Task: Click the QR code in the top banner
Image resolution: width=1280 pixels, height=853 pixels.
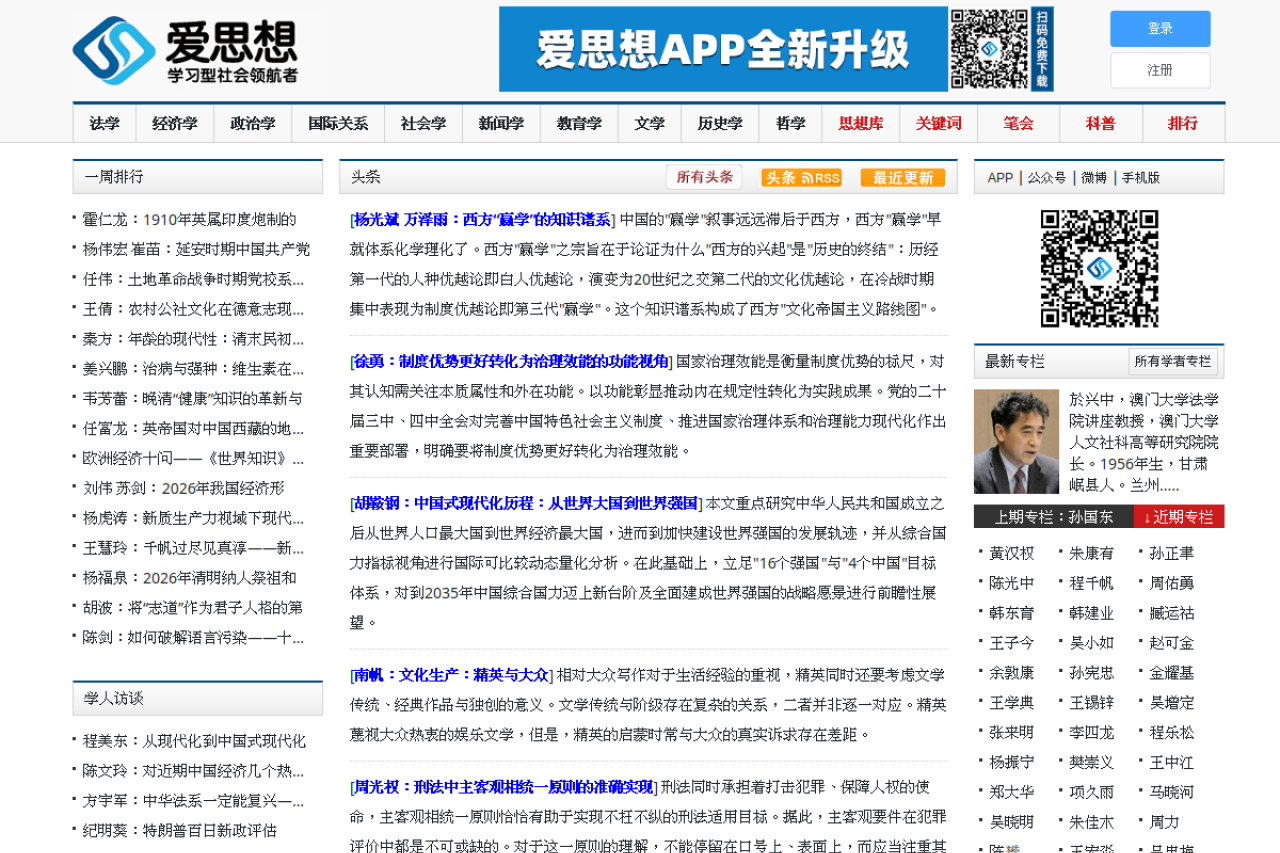Action: [x=989, y=49]
